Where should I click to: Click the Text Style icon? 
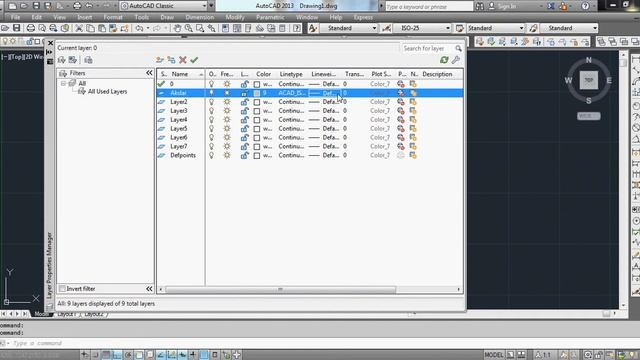313,28
